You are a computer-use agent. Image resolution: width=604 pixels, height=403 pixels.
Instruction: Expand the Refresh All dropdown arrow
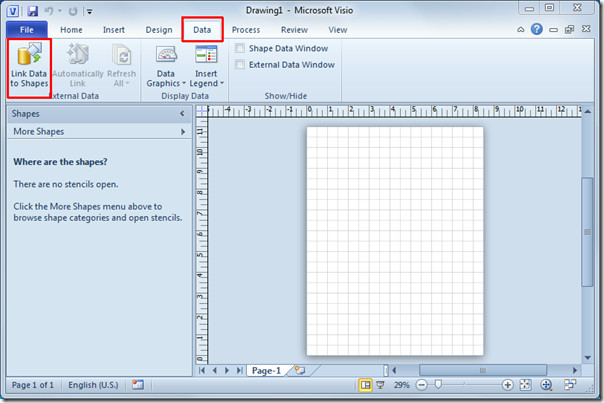point(128,83)
